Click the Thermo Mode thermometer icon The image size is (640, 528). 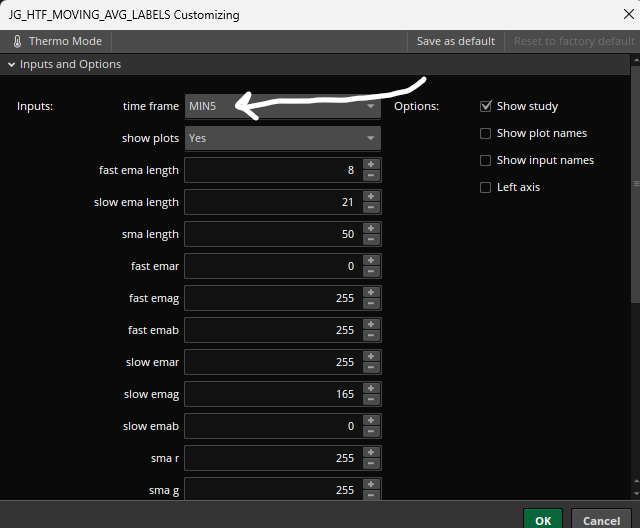point(18,41)
